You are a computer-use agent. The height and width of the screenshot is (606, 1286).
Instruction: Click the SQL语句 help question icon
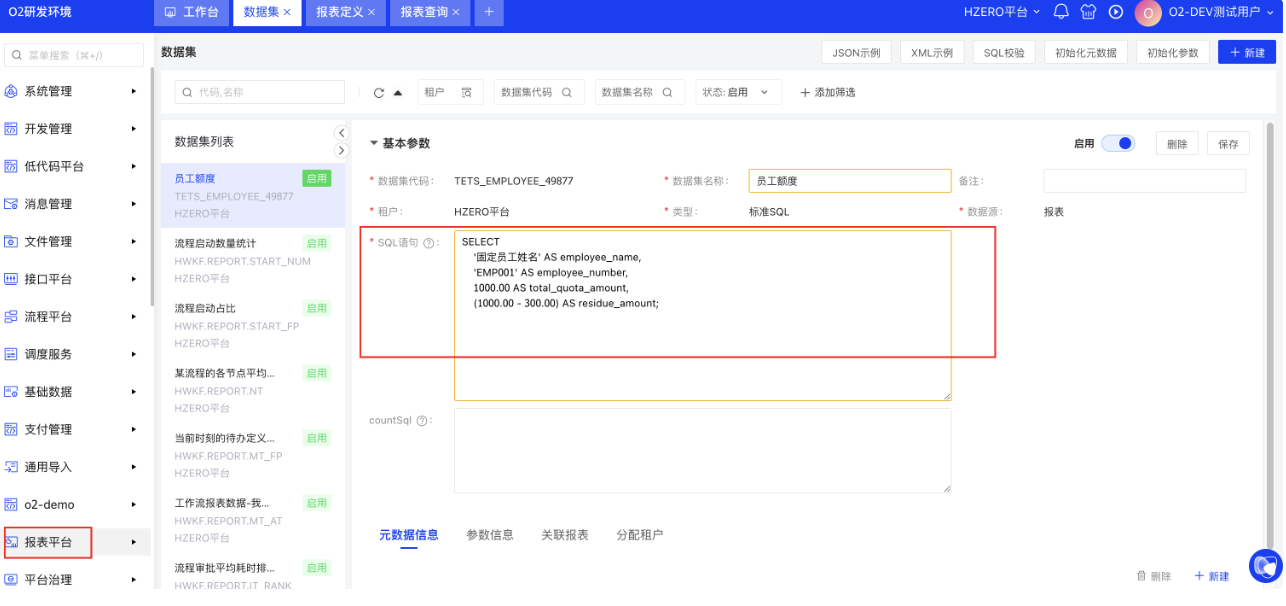(x=429, y=243)
